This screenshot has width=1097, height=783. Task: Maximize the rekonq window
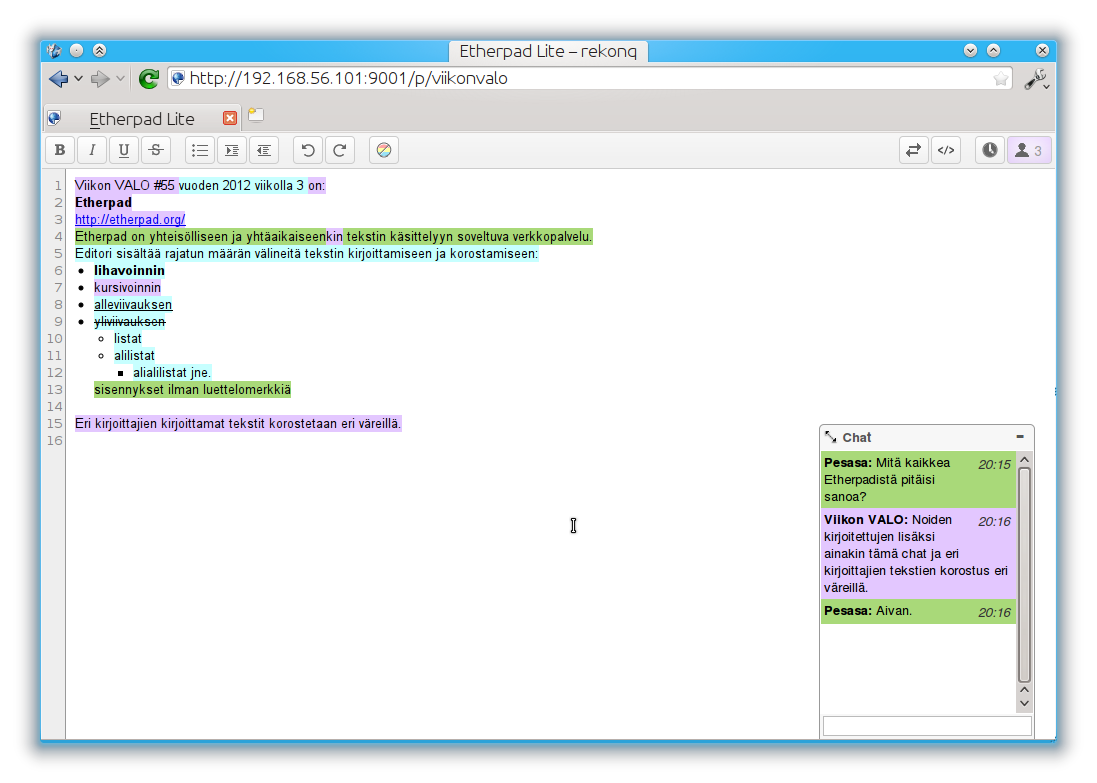click(x=993, y=50)
